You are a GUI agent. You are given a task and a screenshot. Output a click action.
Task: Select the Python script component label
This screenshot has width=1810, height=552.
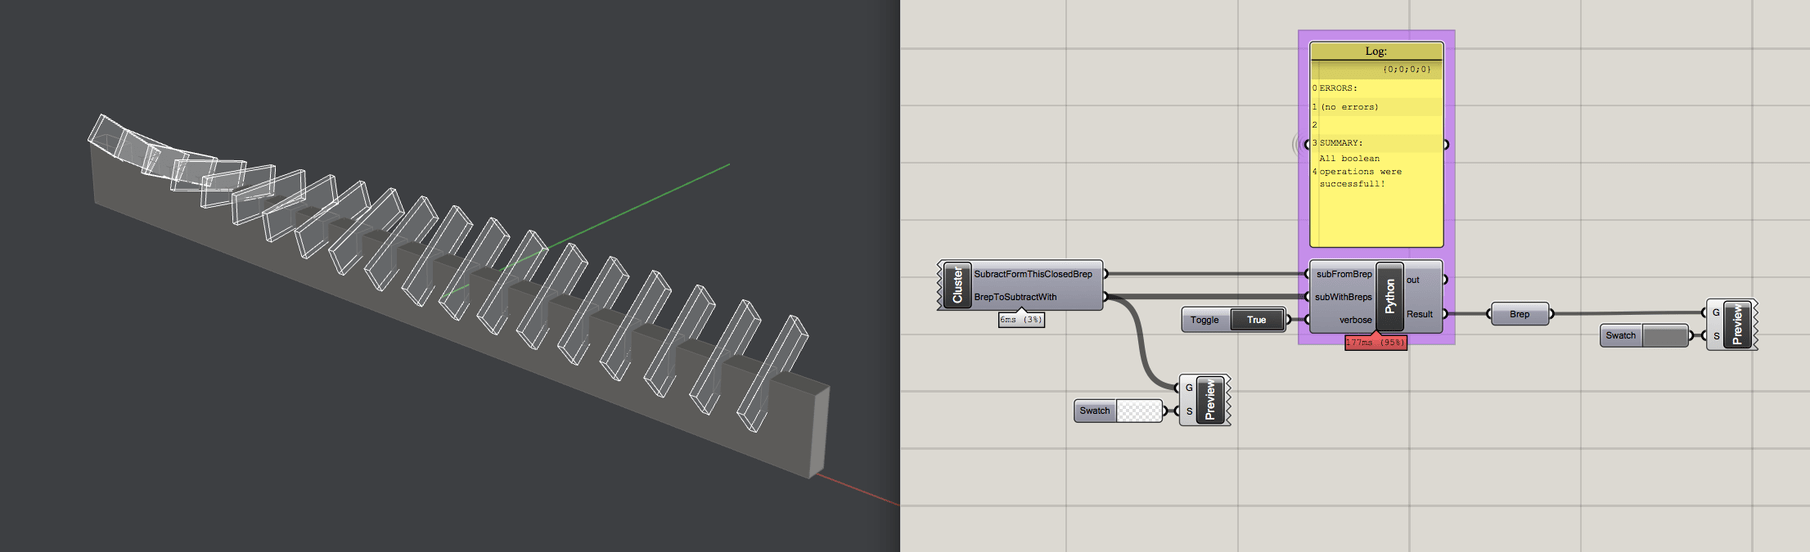click(1389, 296)
